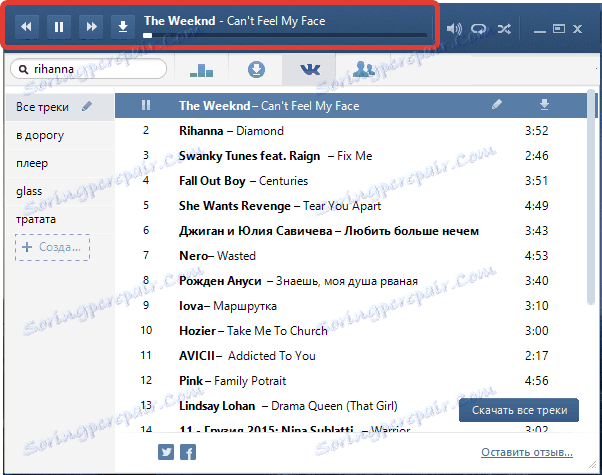Maximize the player window

click(559, 28)
